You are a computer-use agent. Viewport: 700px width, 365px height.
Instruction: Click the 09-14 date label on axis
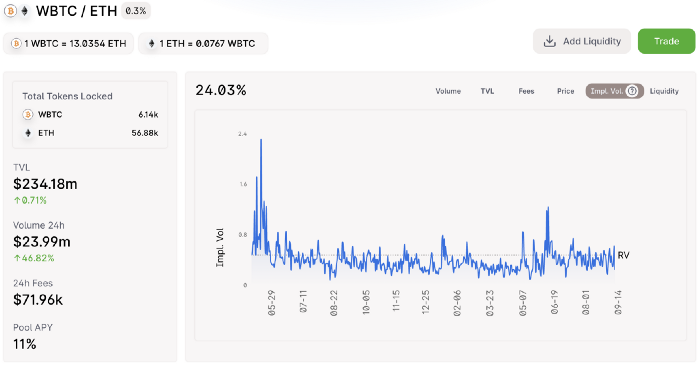tap(618, 303)
